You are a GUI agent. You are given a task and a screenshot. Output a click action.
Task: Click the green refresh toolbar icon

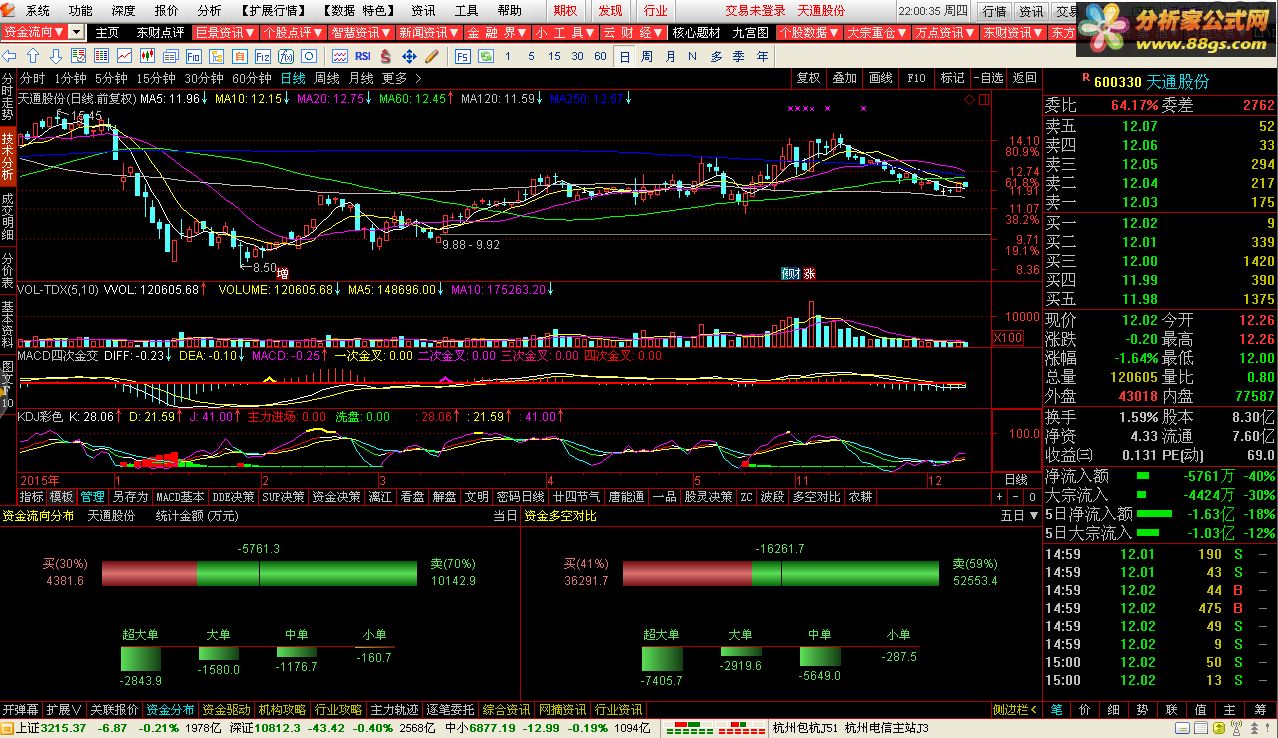tap(484, 56)
